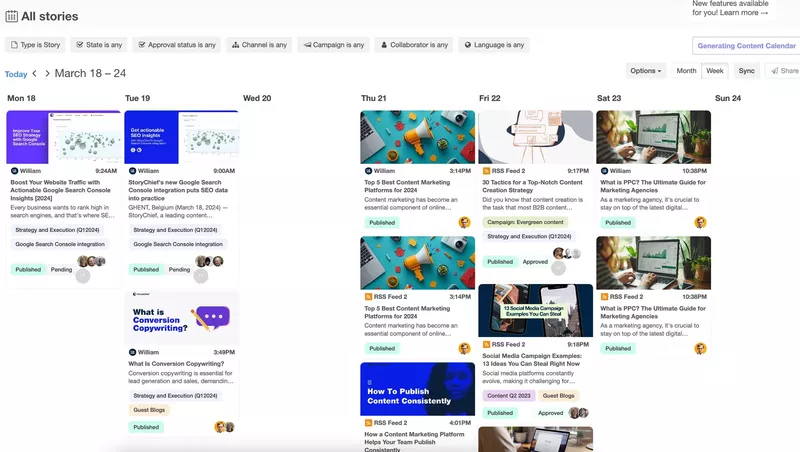The image size is (800, 452).
Task: Expand the Options dropdown
Action: [x=645, y=71]
